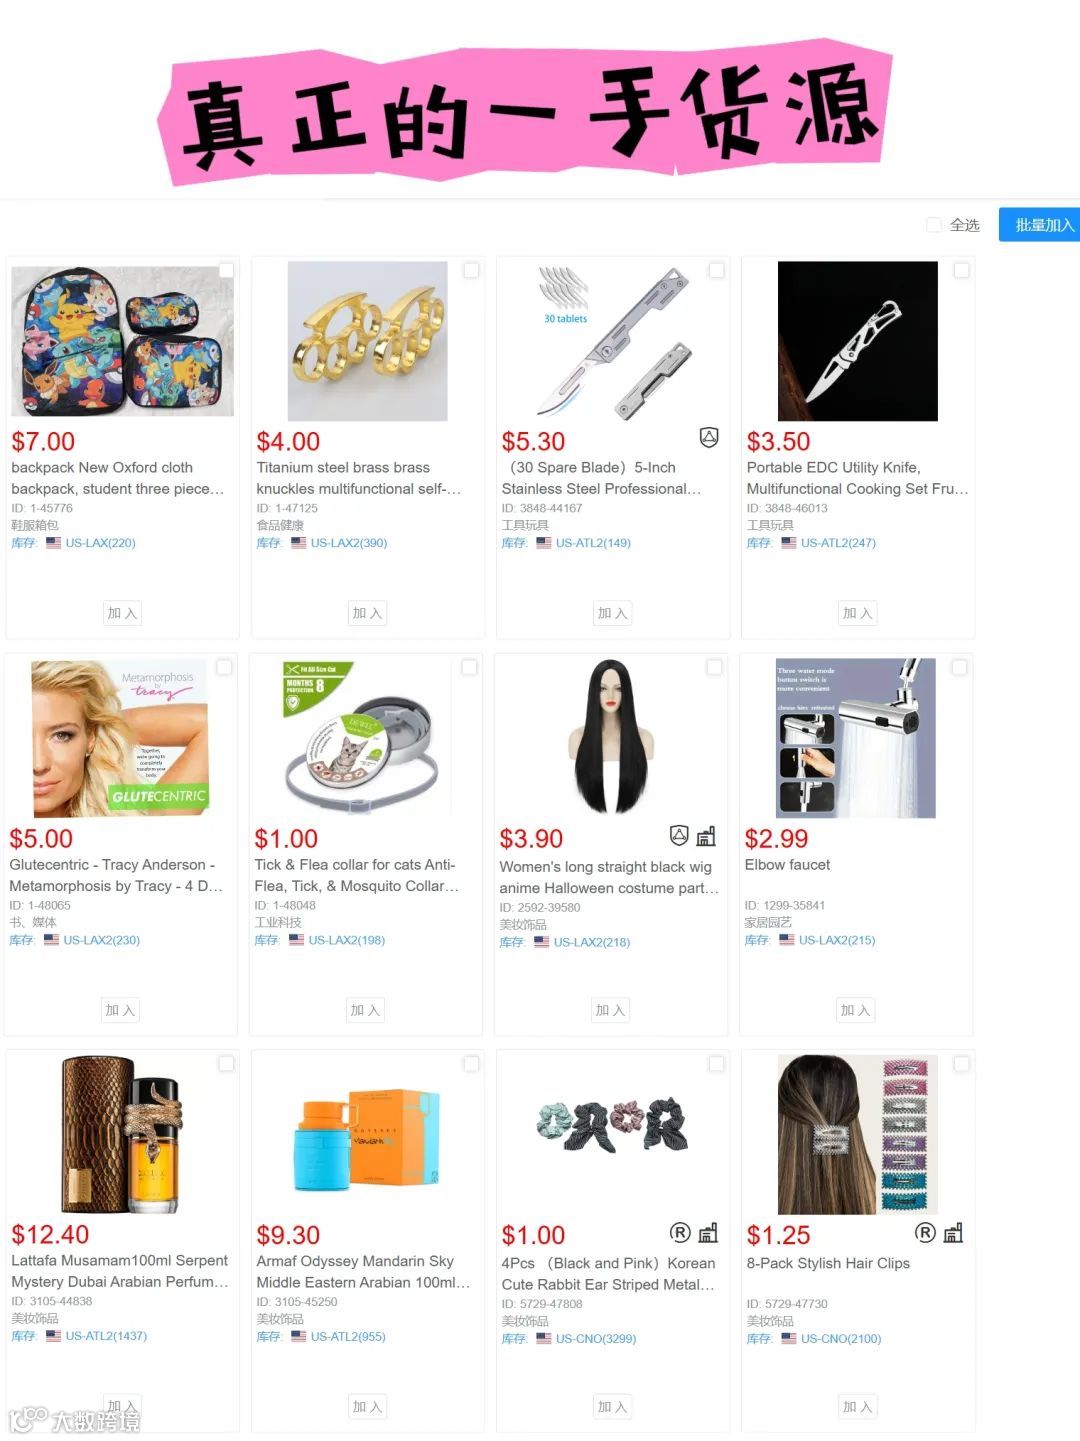Click the factory icon next to the $3.90 wig

[x=706, y=835]
